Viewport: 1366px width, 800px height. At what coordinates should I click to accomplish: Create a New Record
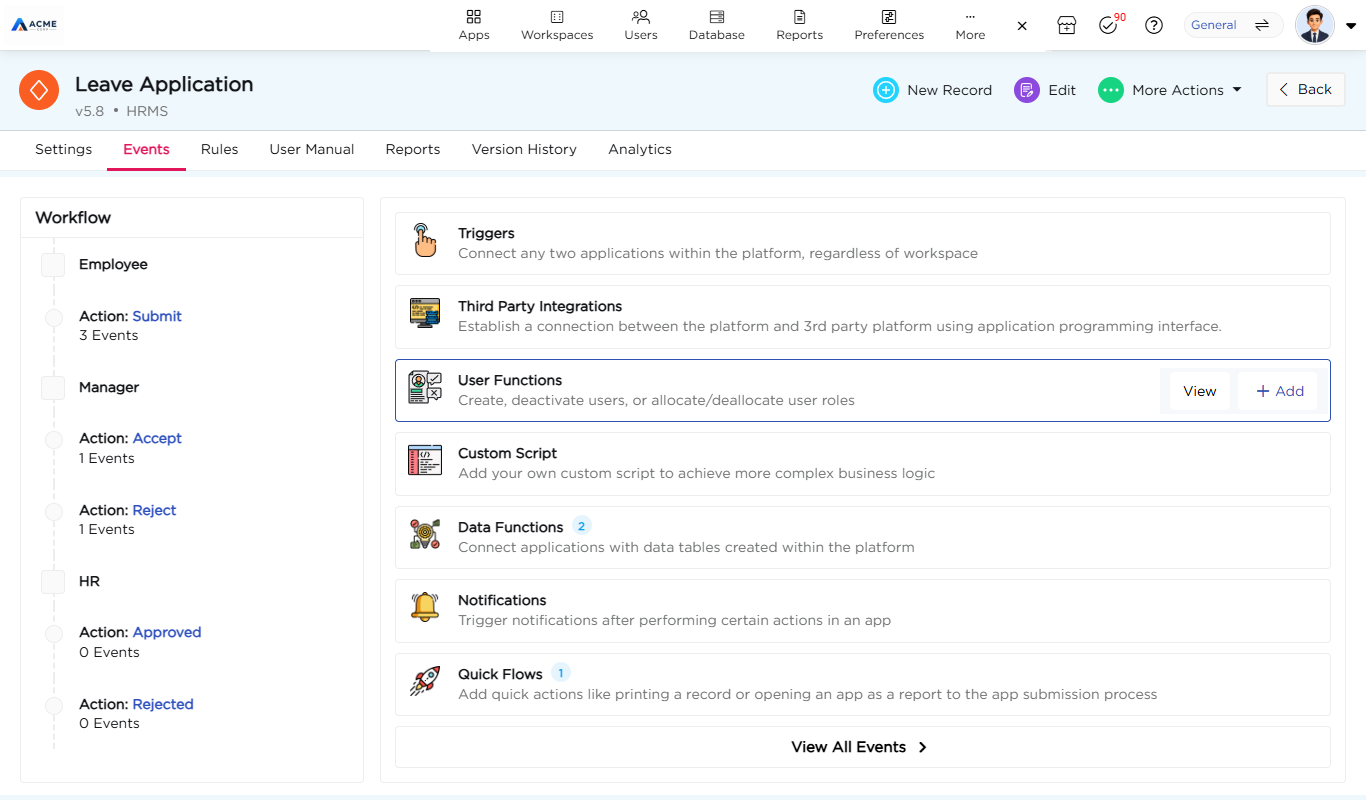click(x=932, y=90)
